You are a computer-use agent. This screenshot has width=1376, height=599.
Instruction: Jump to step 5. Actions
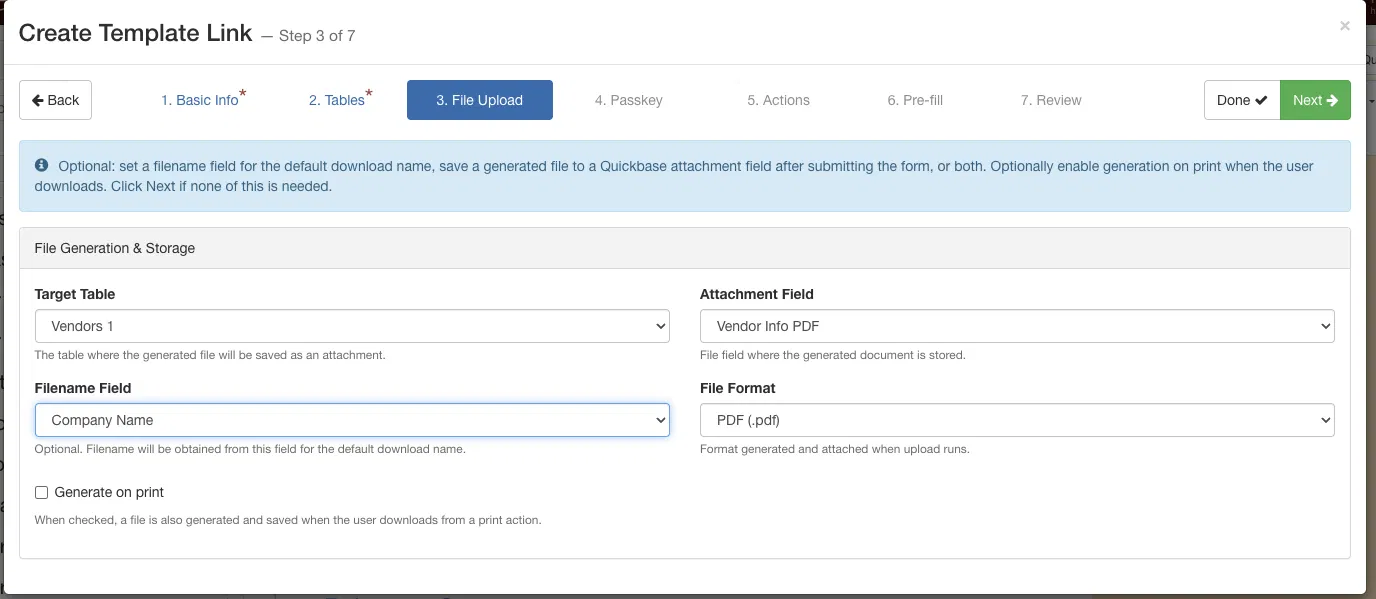pos(778,100)
